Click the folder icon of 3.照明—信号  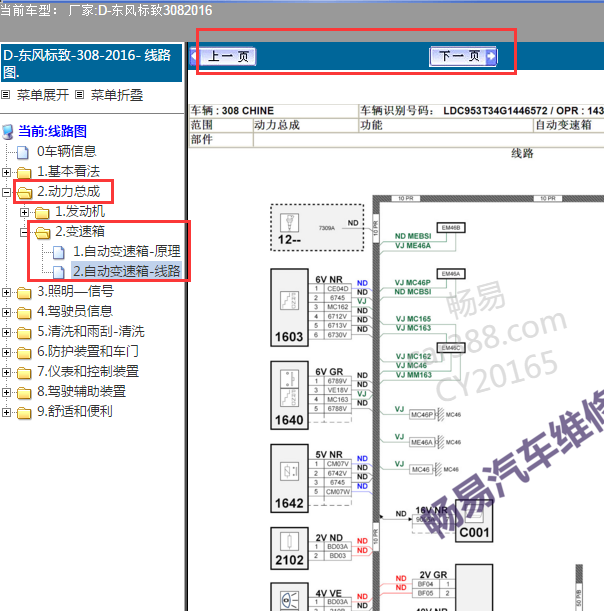24,293
